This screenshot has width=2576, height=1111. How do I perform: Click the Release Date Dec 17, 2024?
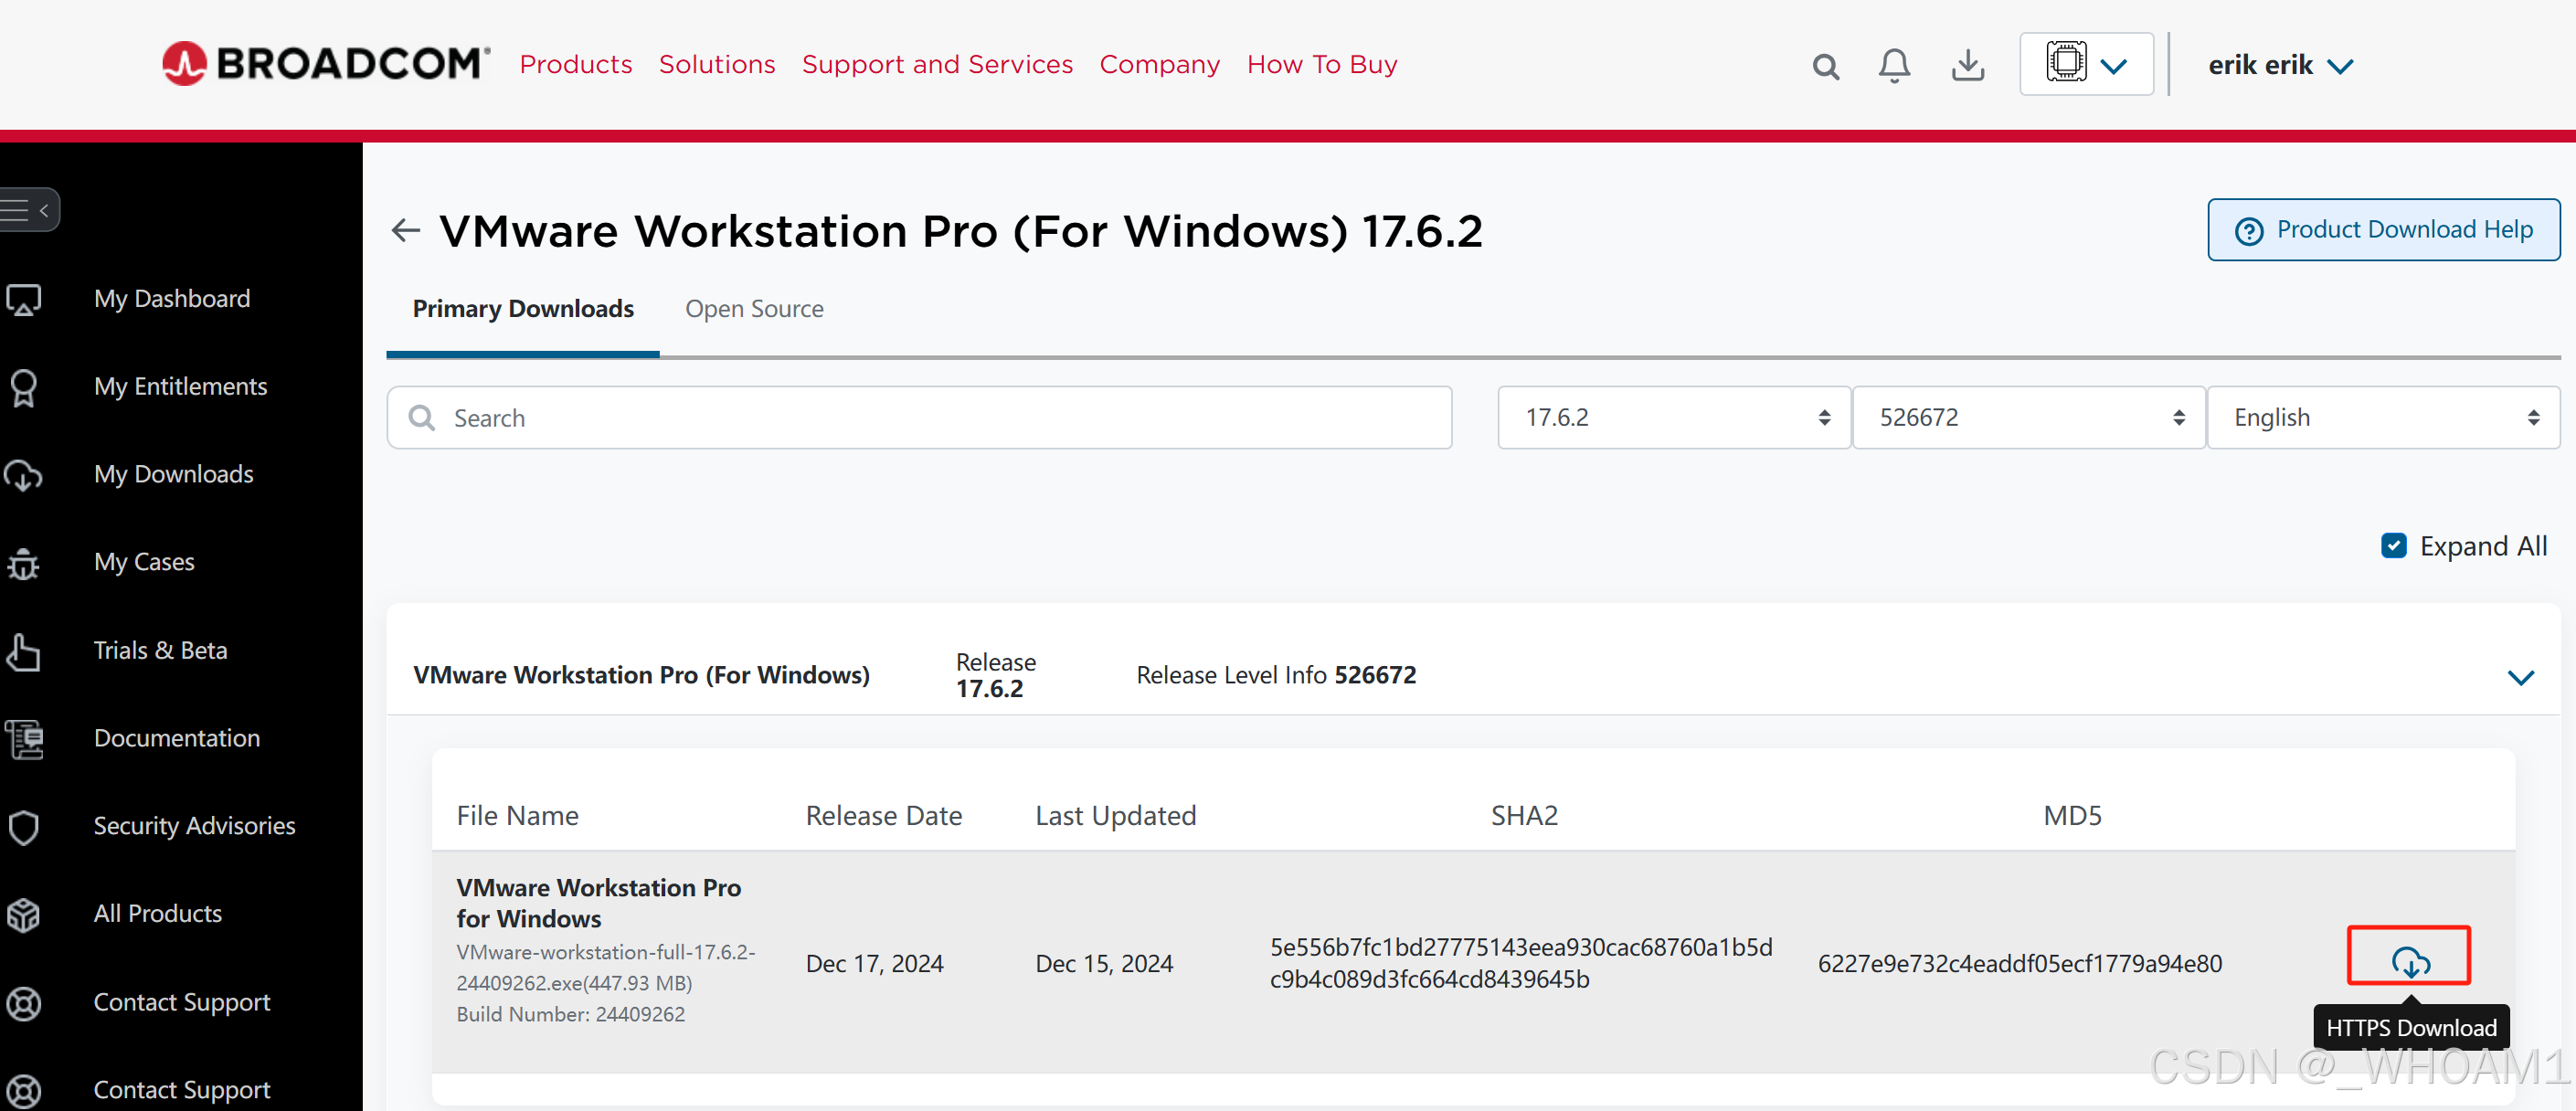(x=874, y=964)
